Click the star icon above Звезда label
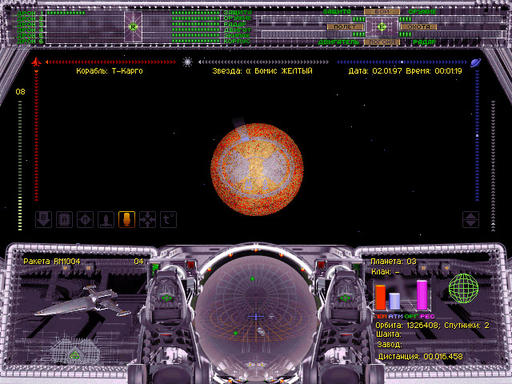The width and height of the screenshot is (512, 384). (x=188, y=62)
